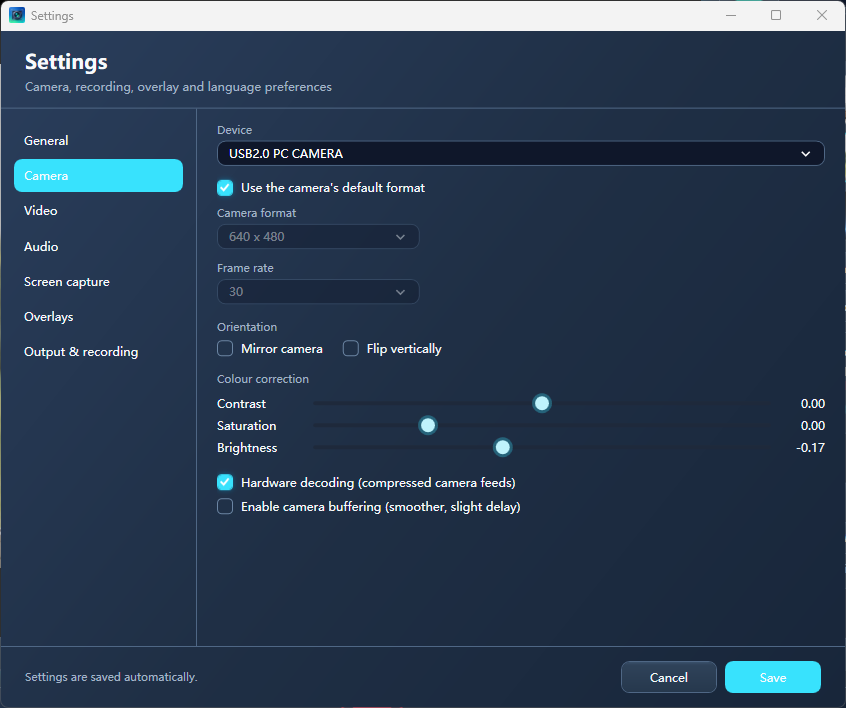Disable Hardware decoding checkbox
The width and height of the screenshot is (846, 708).
[x=225, y=482]
